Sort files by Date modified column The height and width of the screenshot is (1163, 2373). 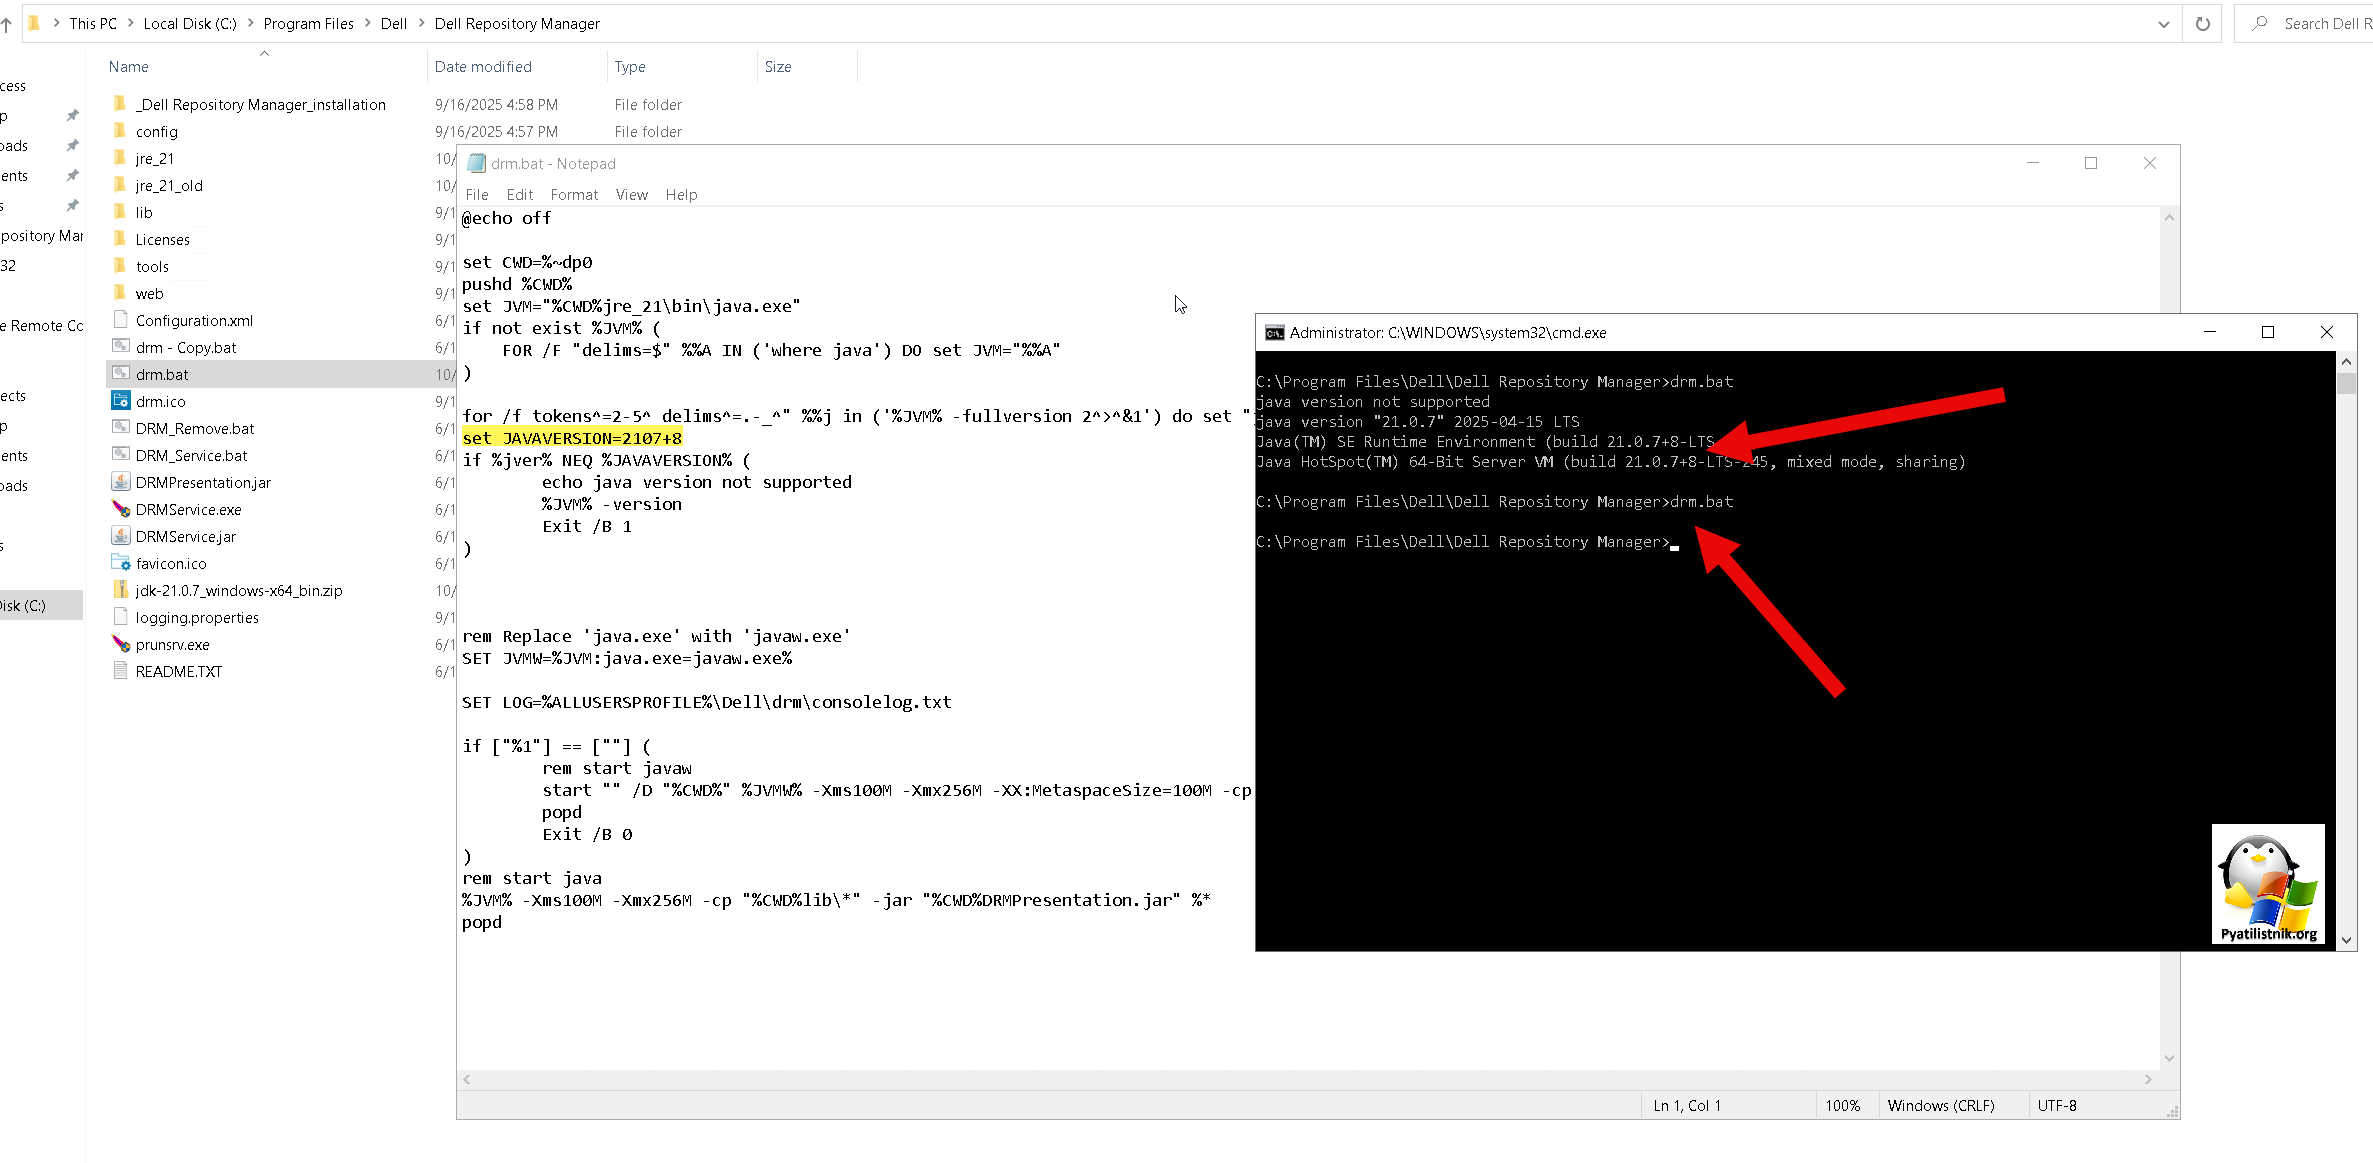click(x=483, y=67)
